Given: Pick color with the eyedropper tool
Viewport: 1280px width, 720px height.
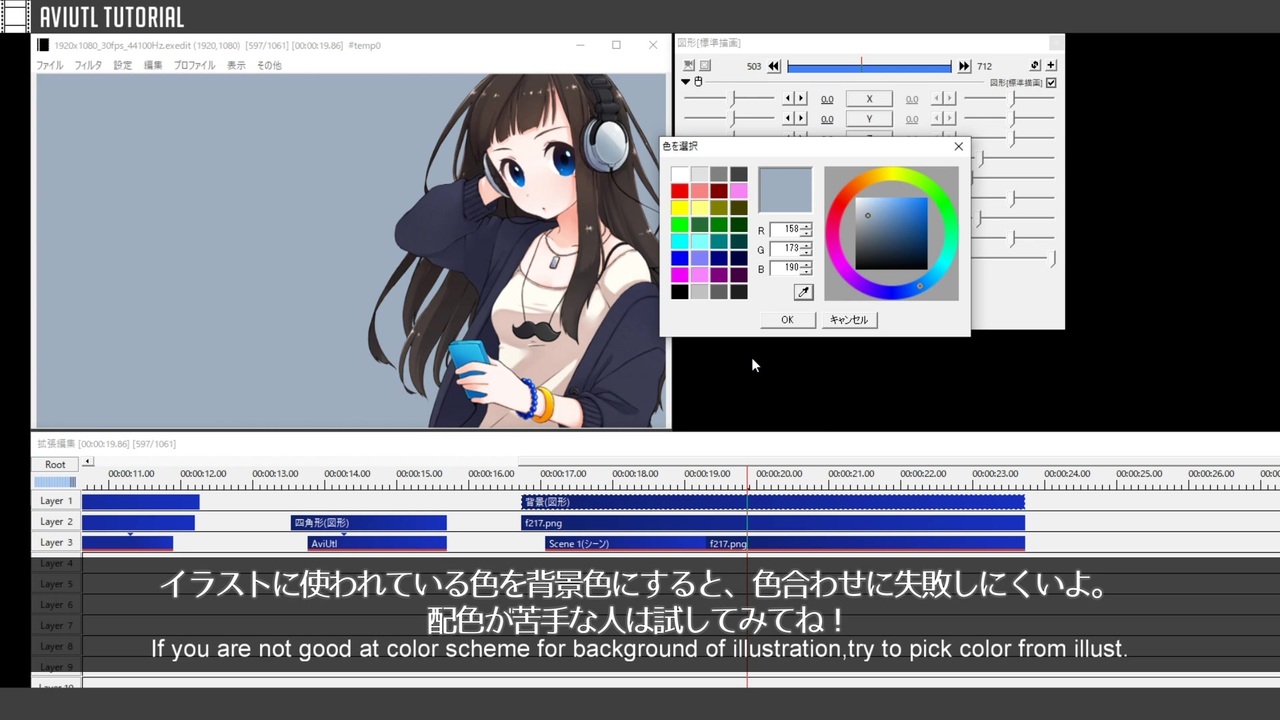Looking at the screenshot, I should point(803,292).
